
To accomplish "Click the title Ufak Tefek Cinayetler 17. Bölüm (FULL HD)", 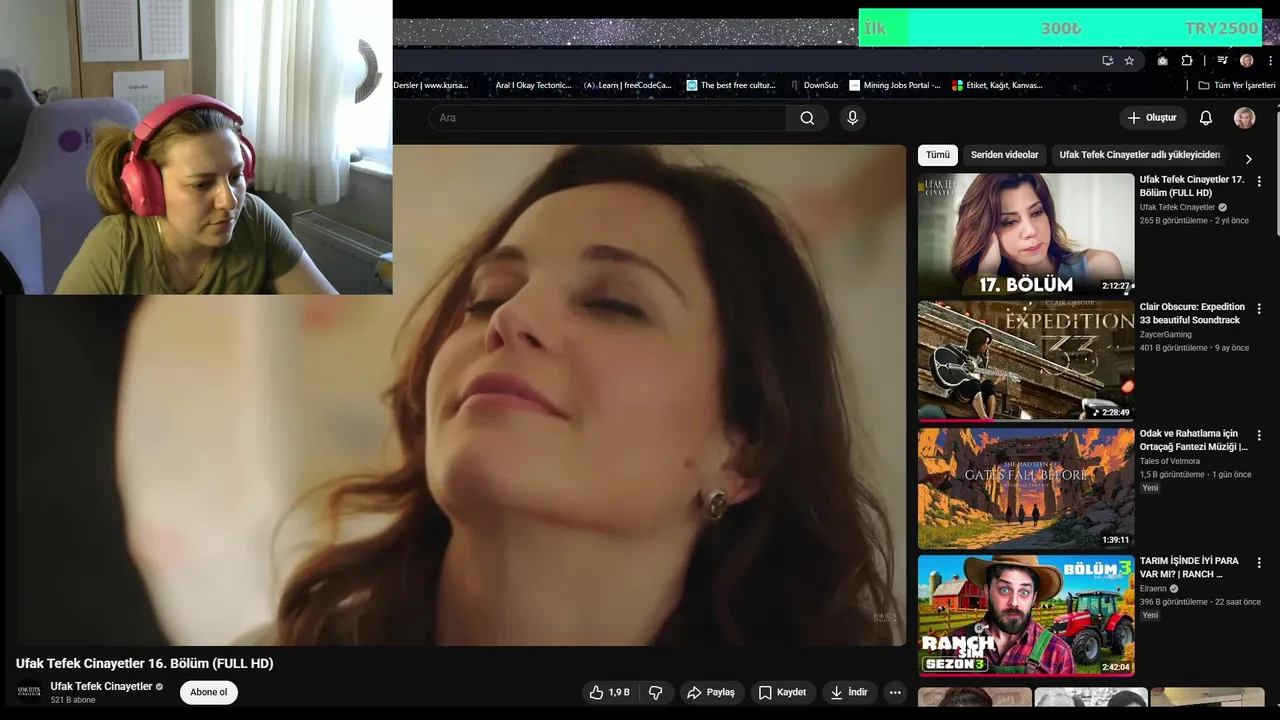I will [1192, 186].
